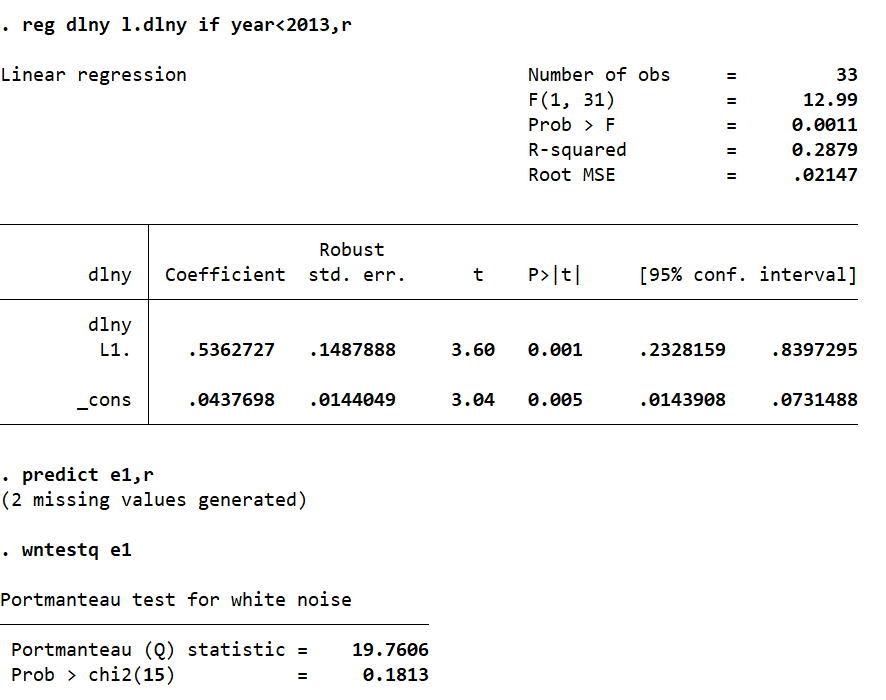Screen dimensions: 886x700
Task: Click the '[95% conf. interval]' header
Action: point(748,275)
